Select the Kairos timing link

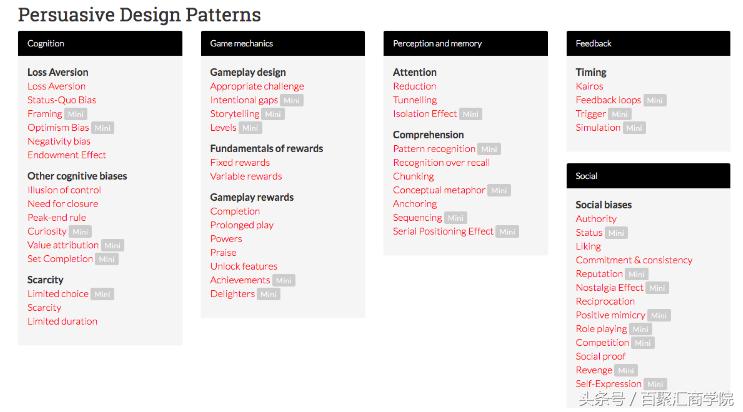click(590, 87)
